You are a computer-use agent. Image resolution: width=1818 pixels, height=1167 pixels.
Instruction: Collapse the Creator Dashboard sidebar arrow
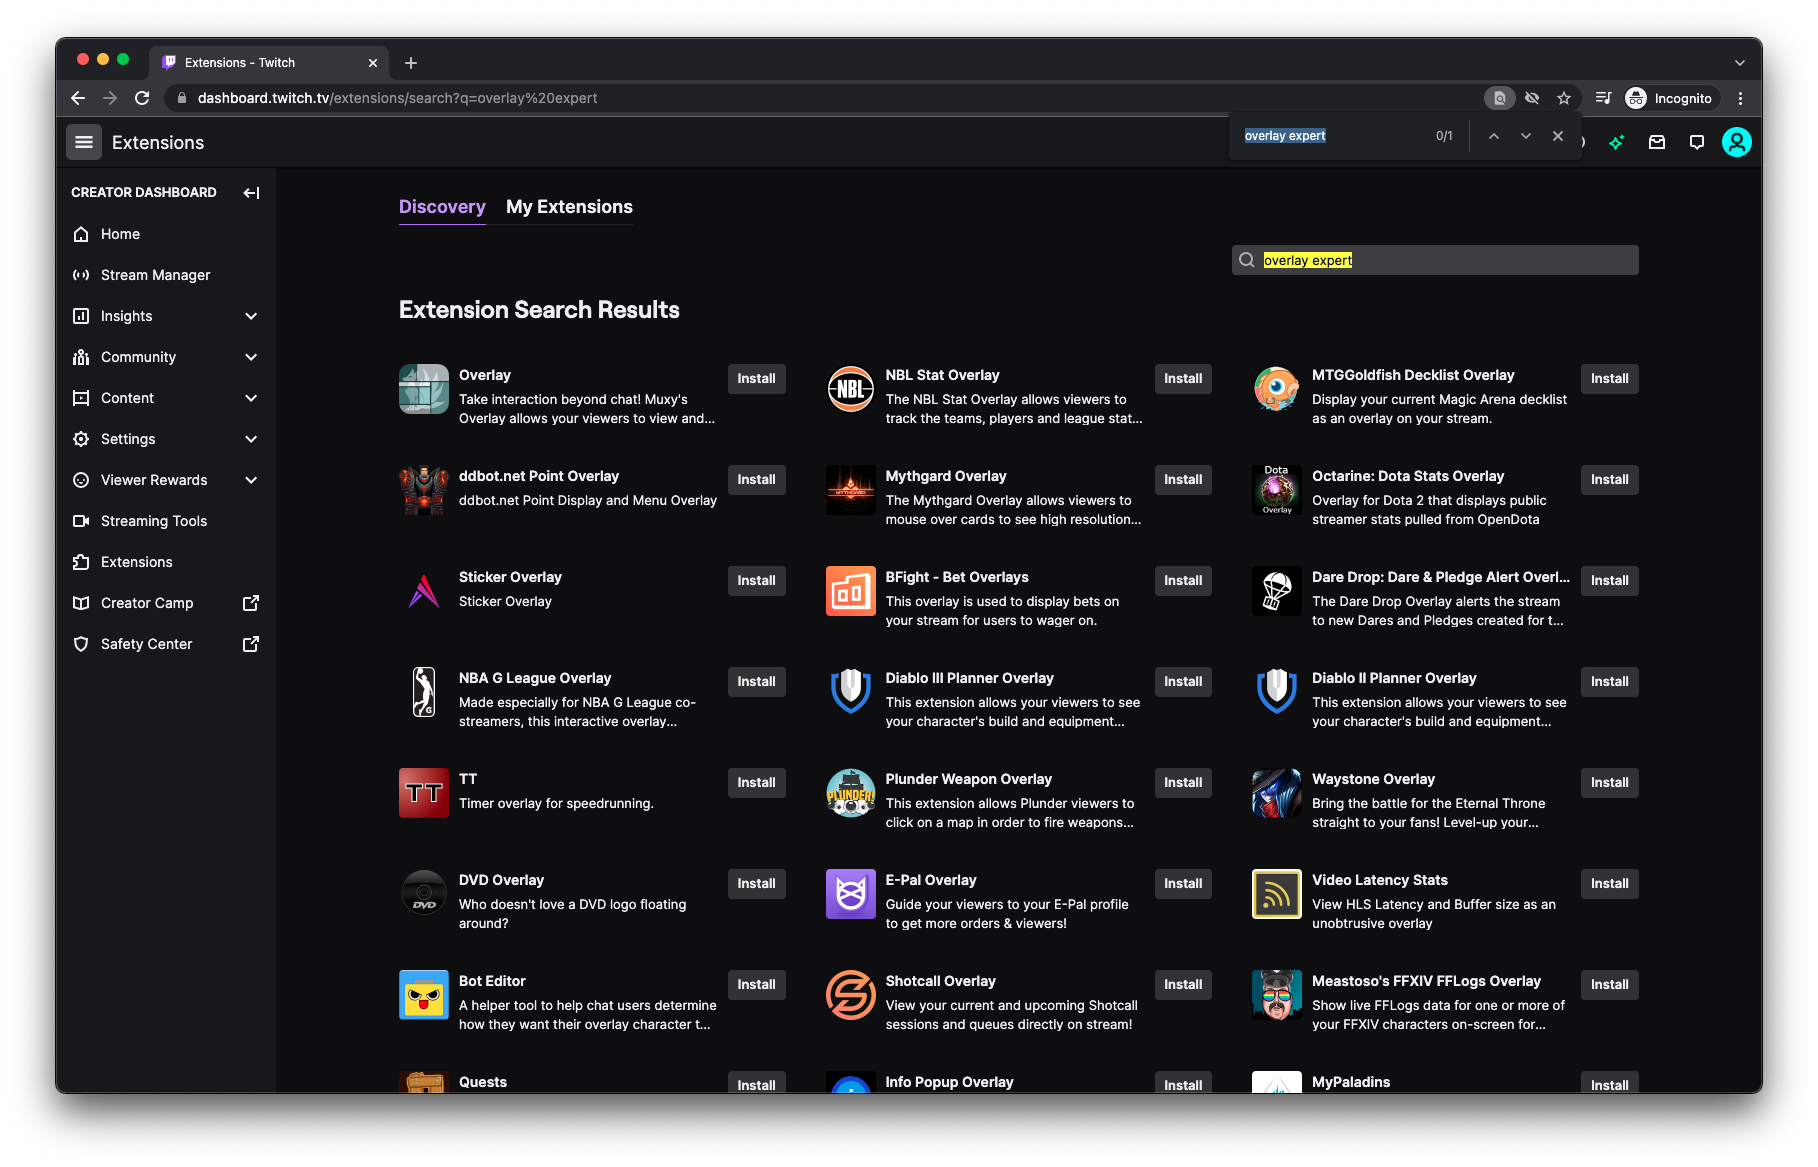click(251, 193)
